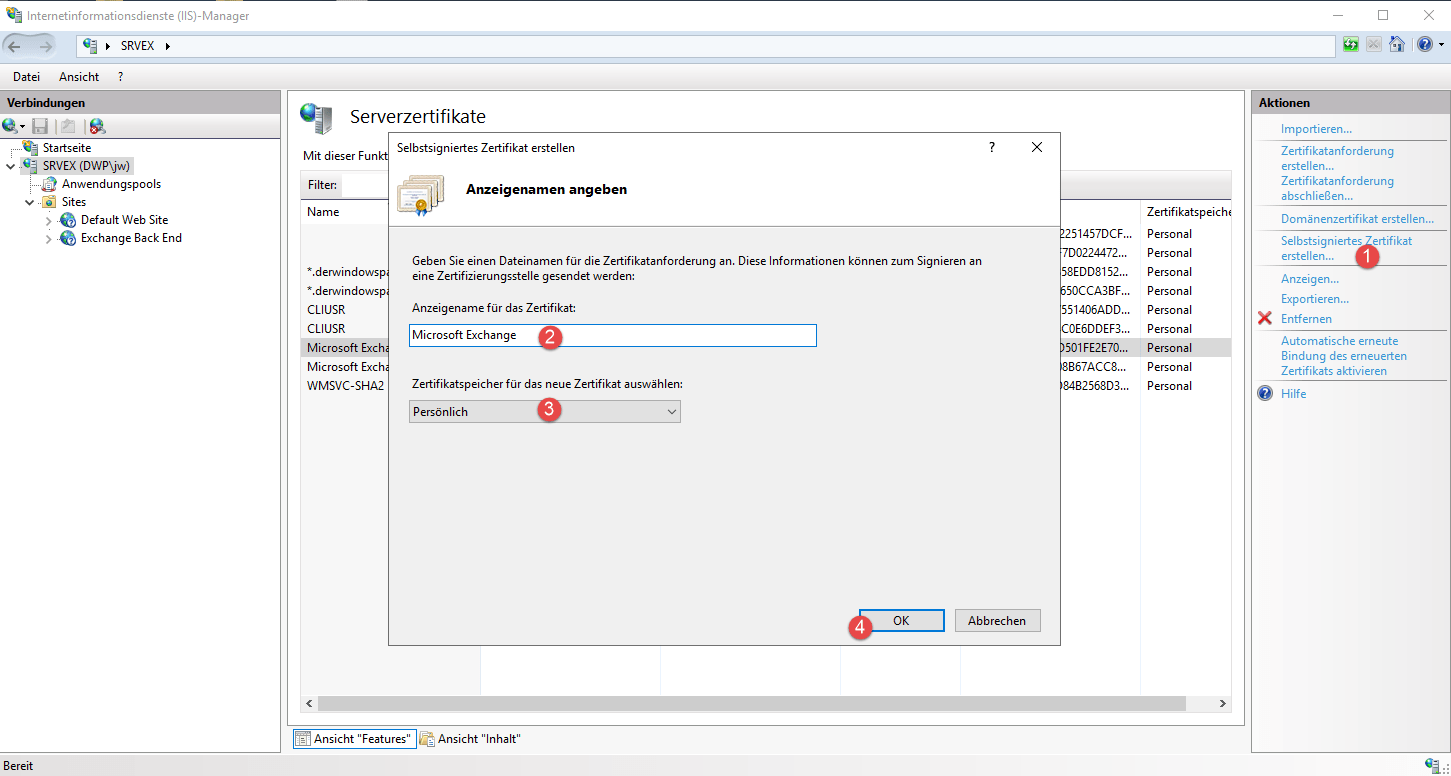Viewport: 1451px width, 776px height.
Task: Click OK to create the certificate
Action: point(901,621)
